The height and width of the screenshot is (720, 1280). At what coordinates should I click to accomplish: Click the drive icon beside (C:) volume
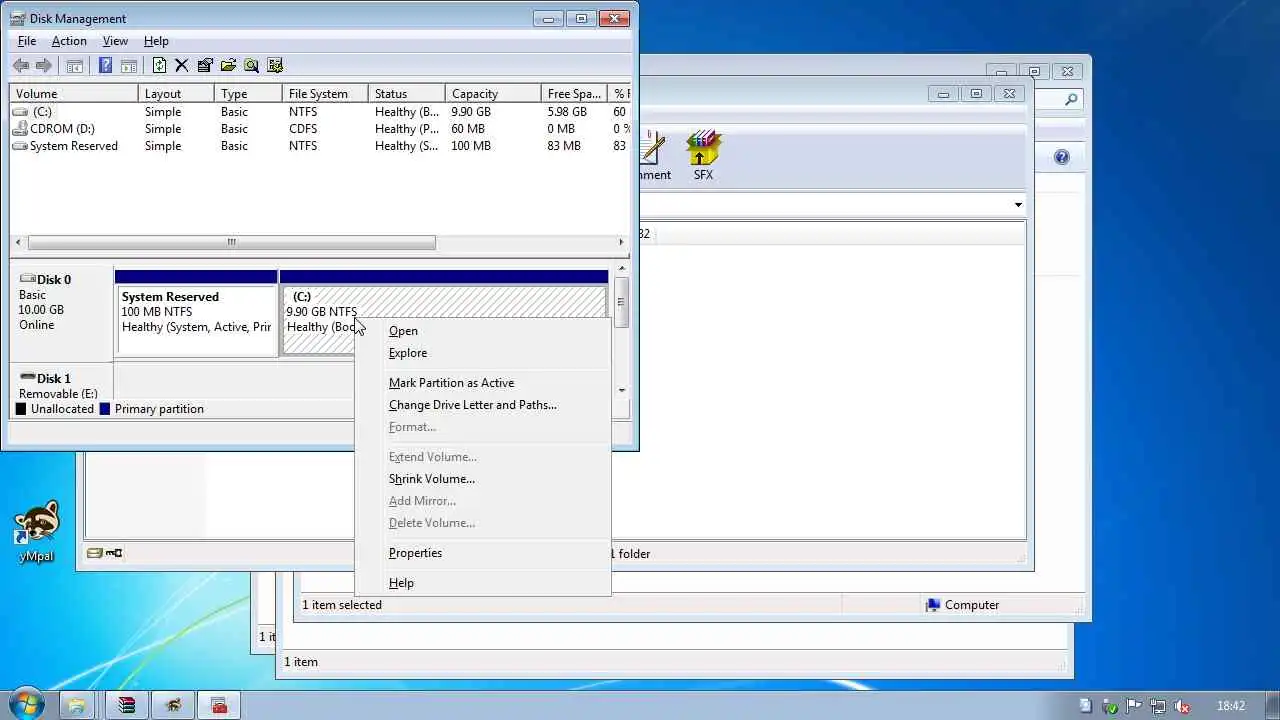pos(20,112)
